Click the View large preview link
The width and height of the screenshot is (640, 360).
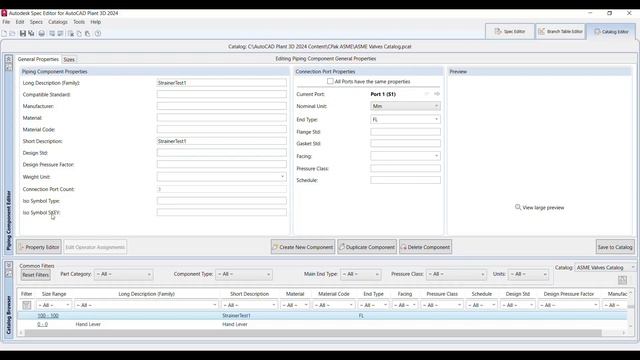[x=543, y=207]
